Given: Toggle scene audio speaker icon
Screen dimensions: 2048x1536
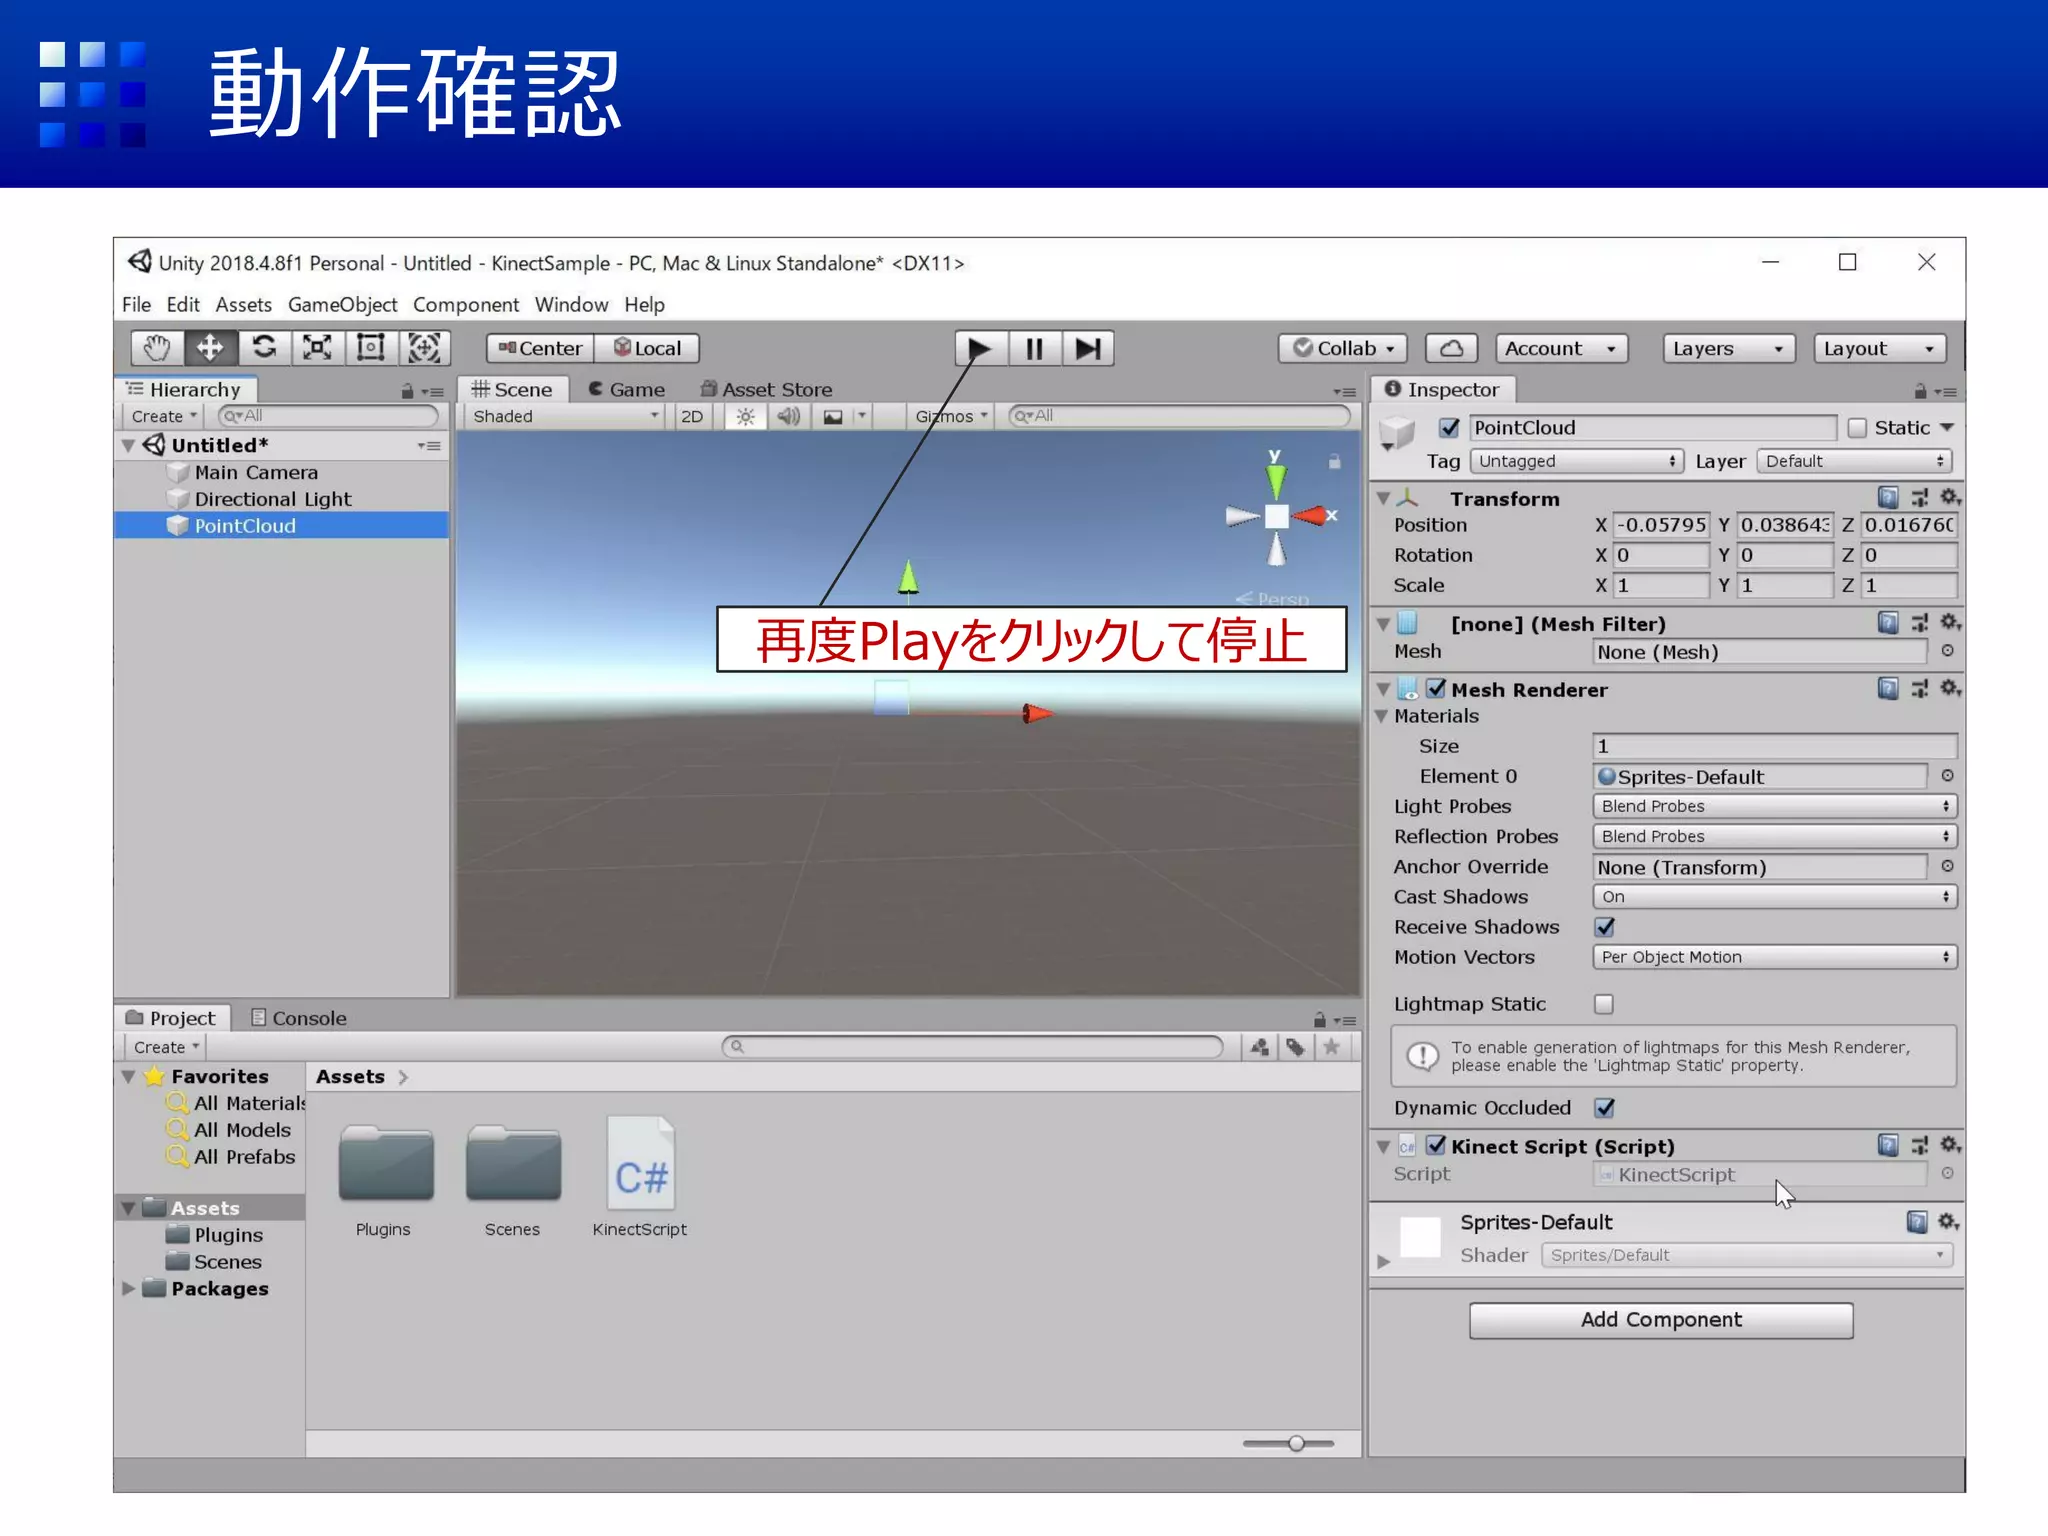Looking at the screenshot, I should tap(789, 416).
